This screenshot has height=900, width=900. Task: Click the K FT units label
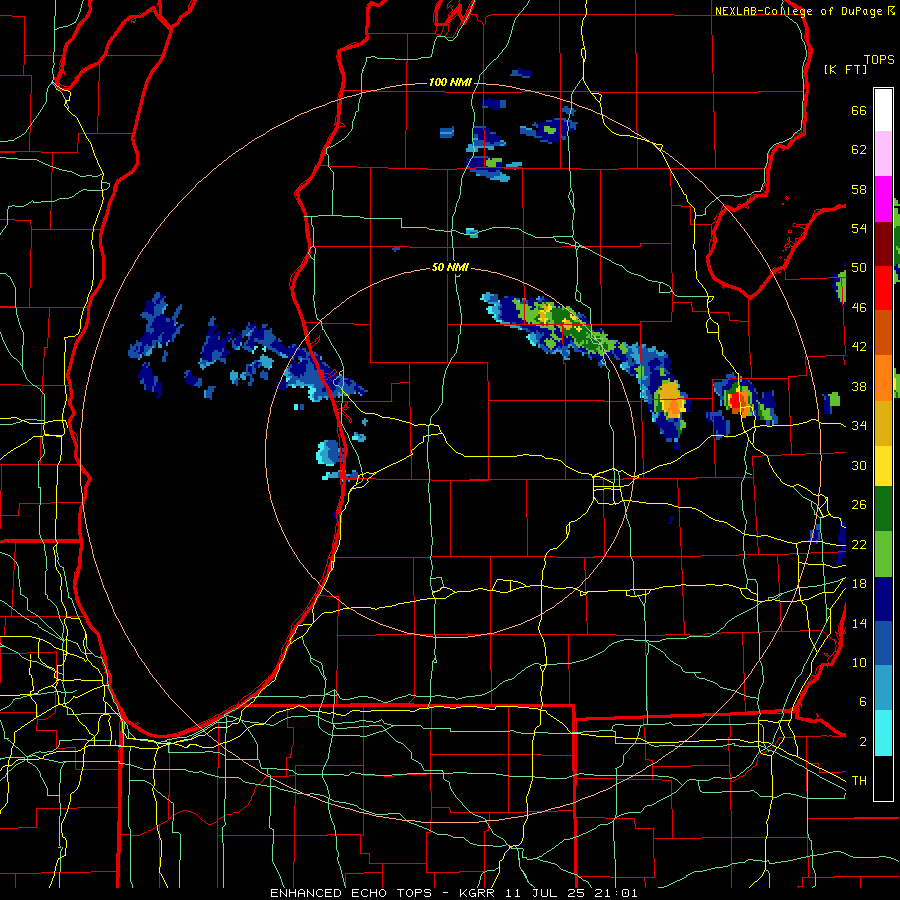845,69
